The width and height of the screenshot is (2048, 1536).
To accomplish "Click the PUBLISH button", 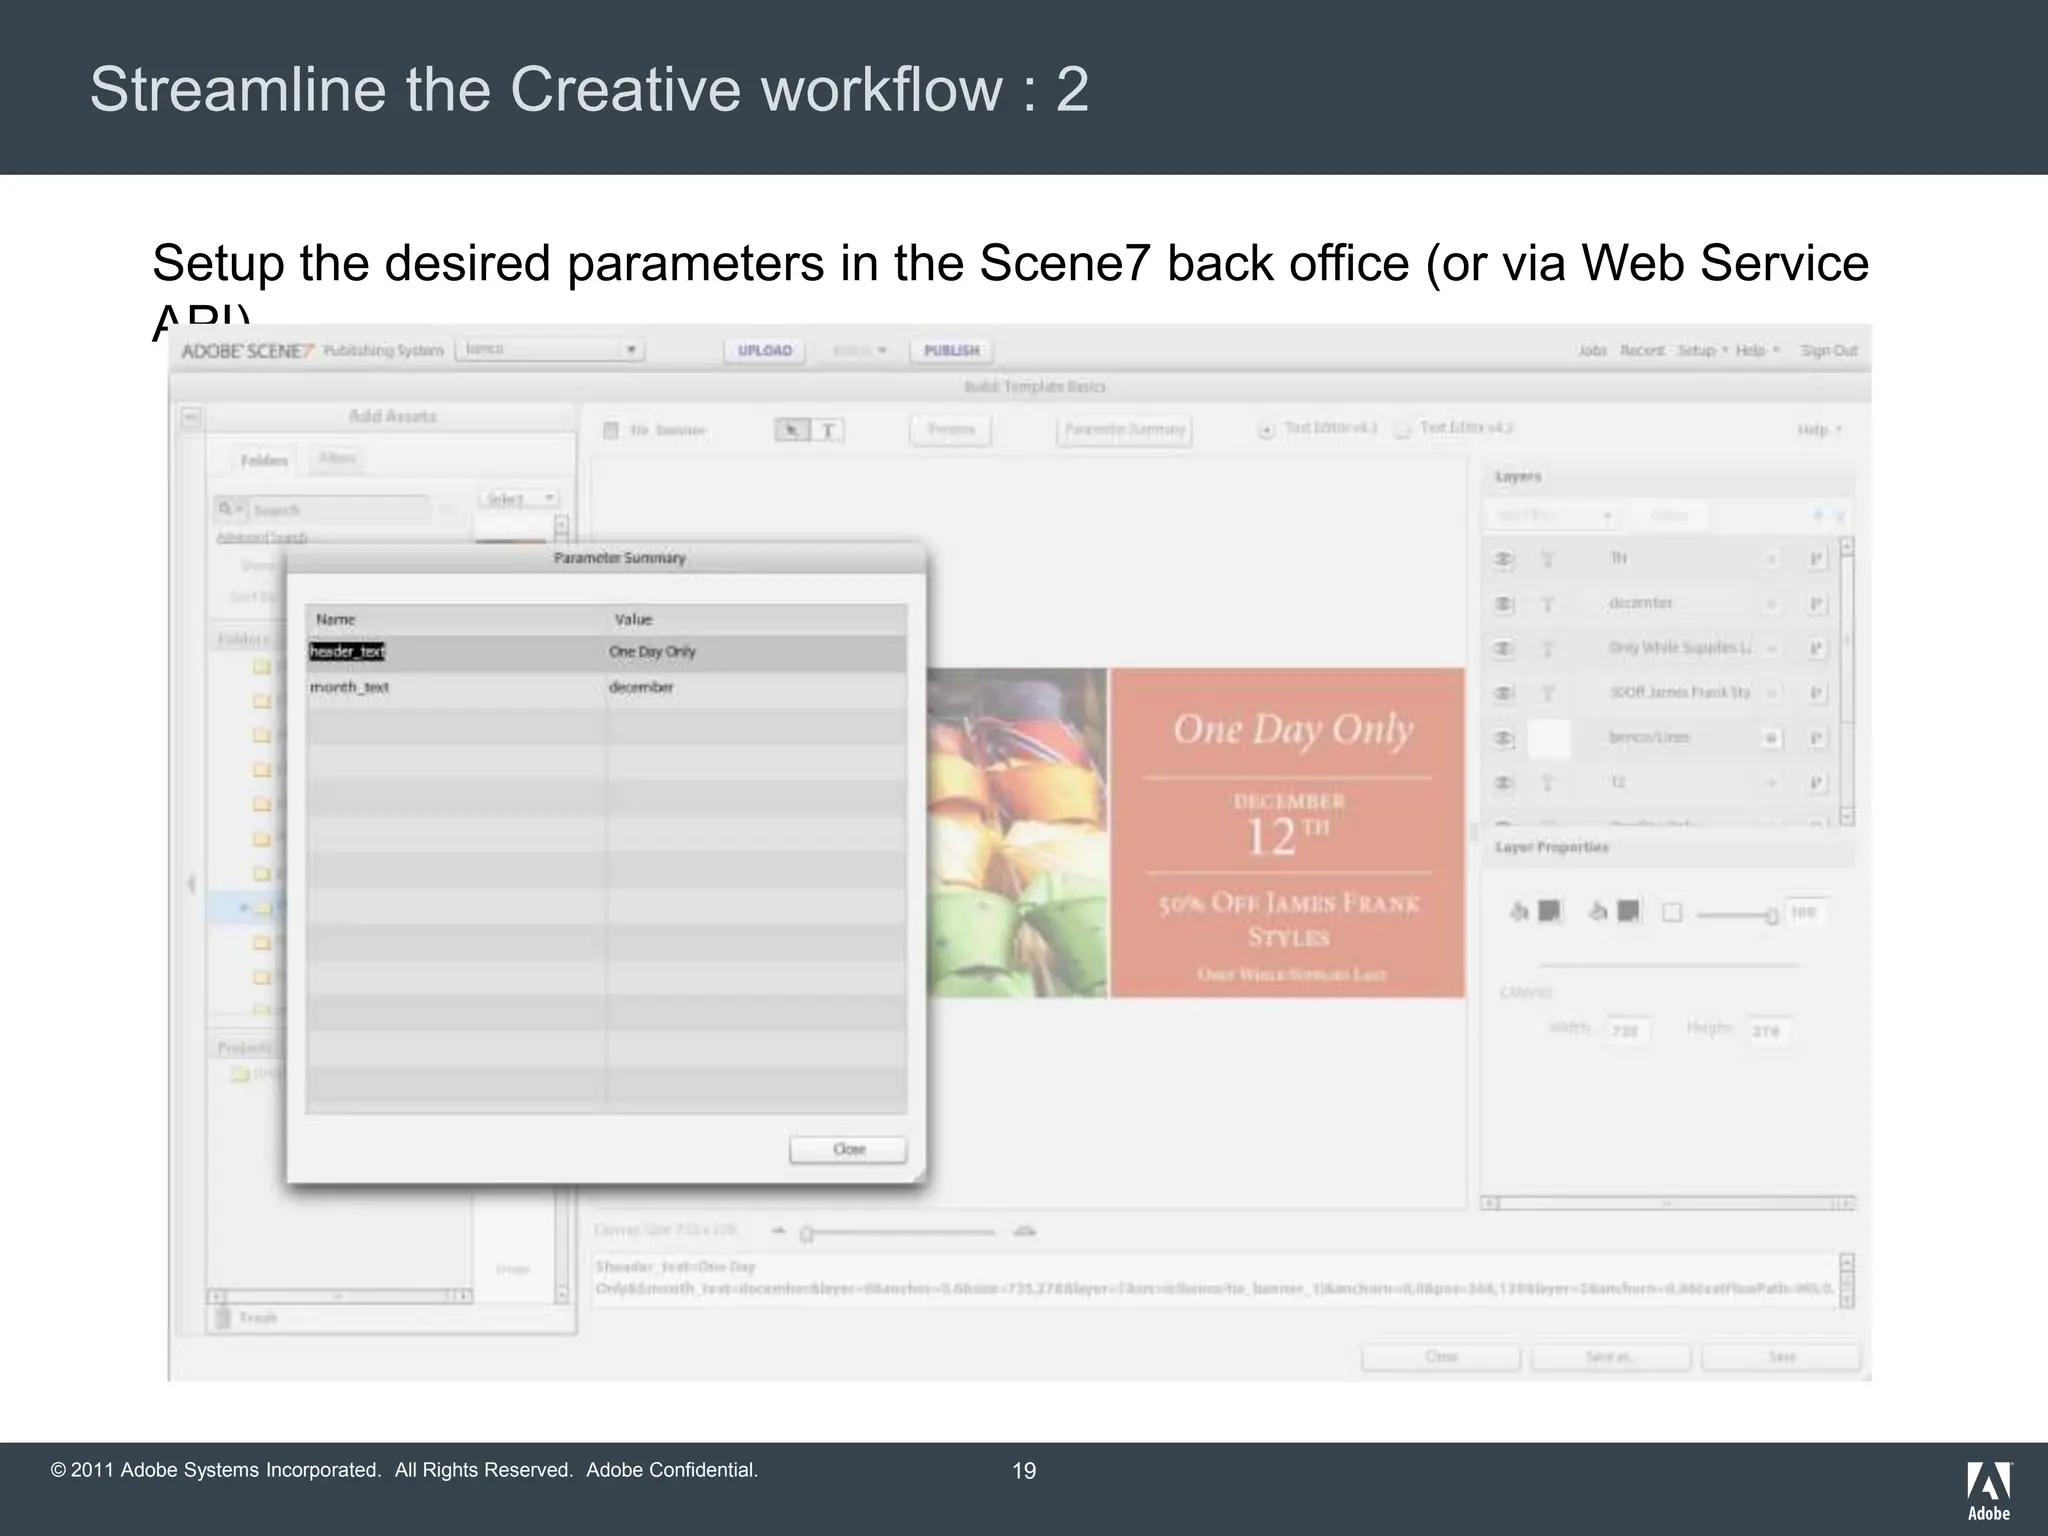I will coord(951,350).
